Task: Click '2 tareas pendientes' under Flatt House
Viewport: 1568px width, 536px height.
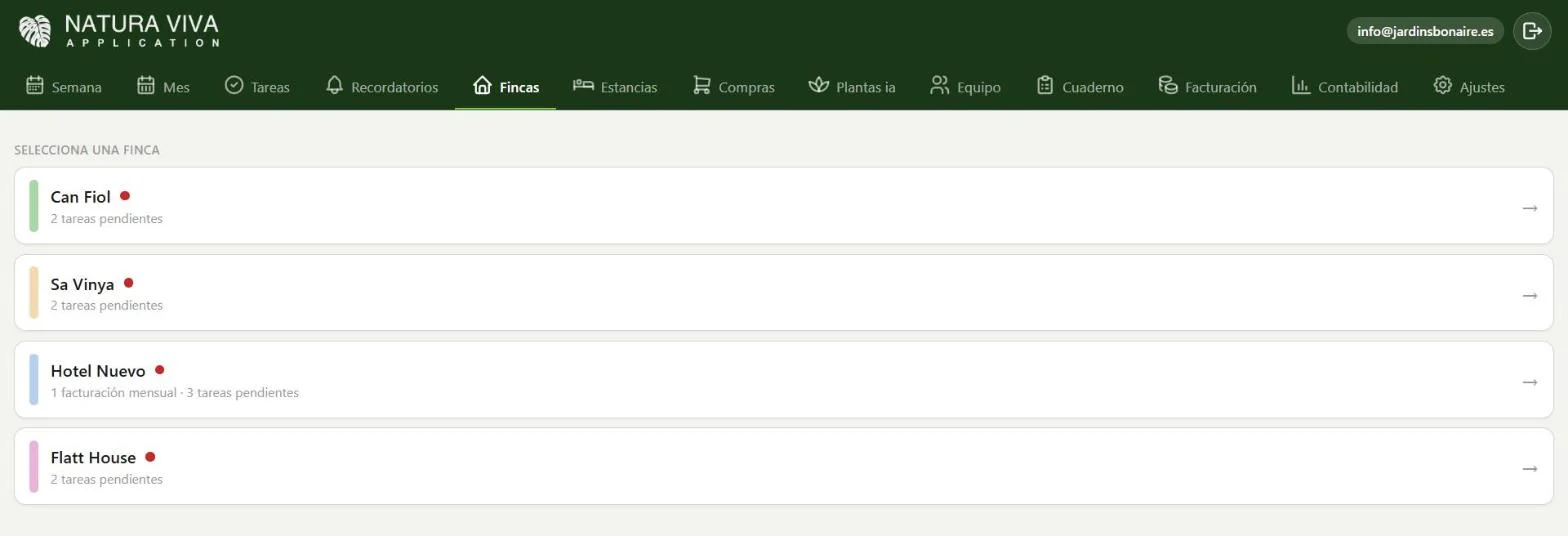Action: coord(107,479)
